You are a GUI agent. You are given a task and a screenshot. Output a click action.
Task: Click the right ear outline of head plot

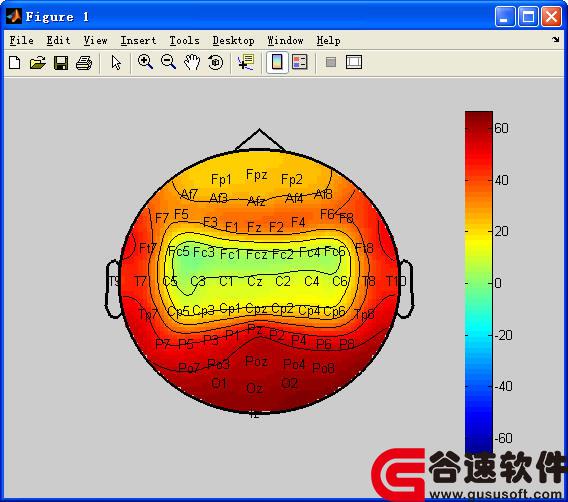(406, 289)
